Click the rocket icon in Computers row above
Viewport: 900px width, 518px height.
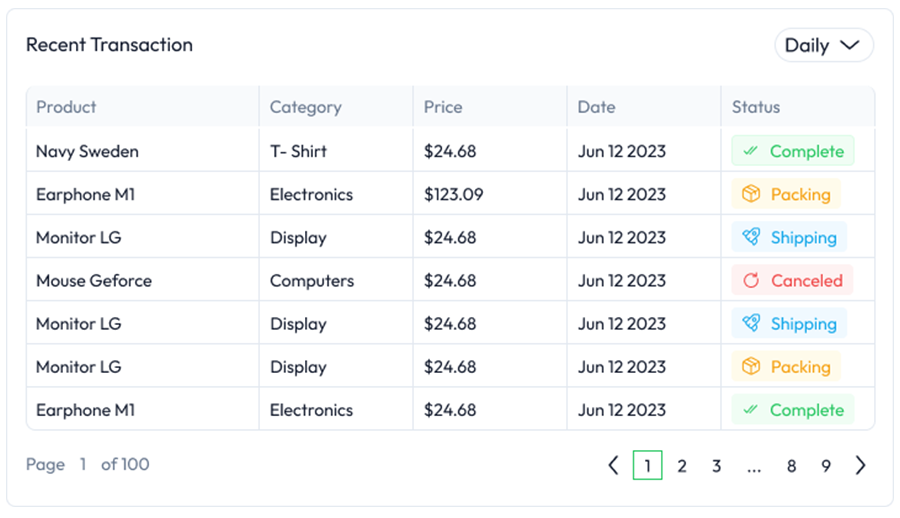coord(750,238)
